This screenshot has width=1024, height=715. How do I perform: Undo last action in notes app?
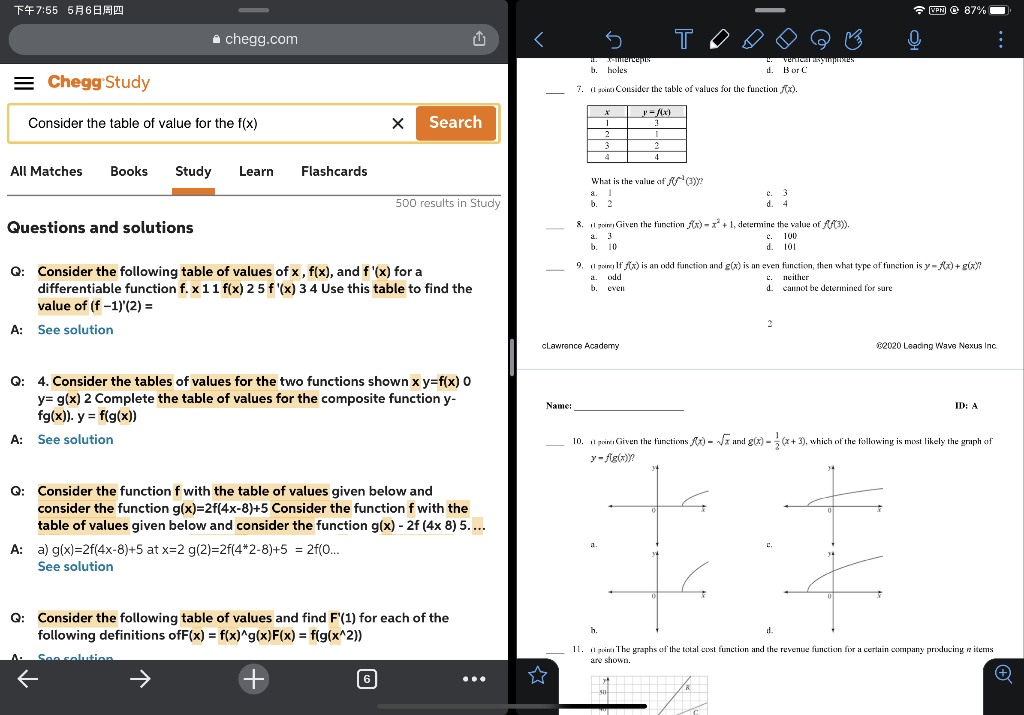[613, 40]
